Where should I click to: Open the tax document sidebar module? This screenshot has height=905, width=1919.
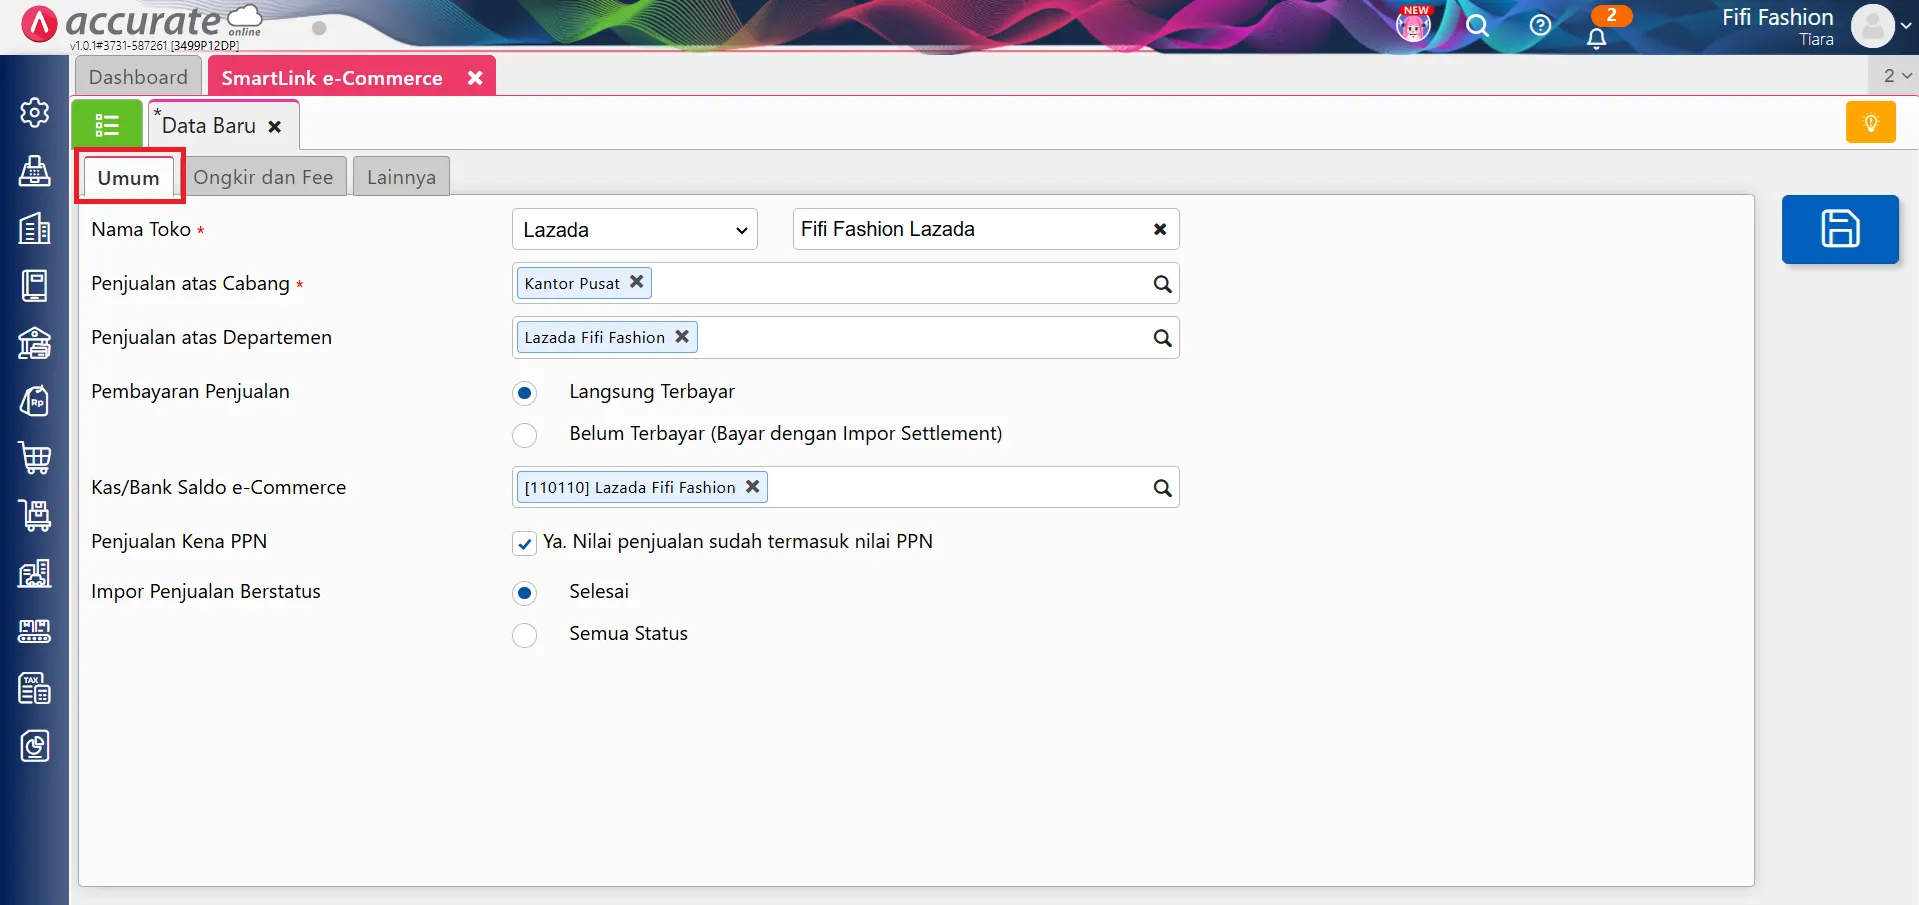click(x=34, y=688)
